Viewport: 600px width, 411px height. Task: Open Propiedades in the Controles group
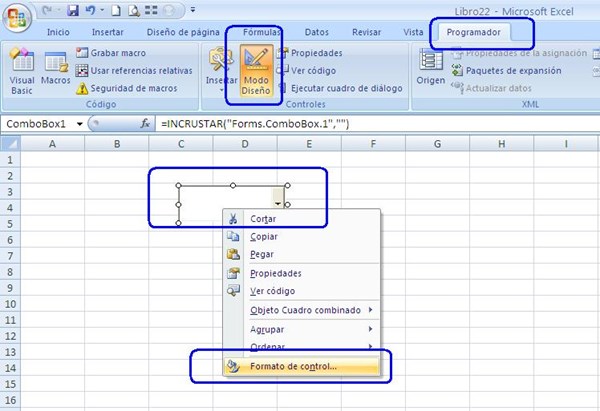310,53
